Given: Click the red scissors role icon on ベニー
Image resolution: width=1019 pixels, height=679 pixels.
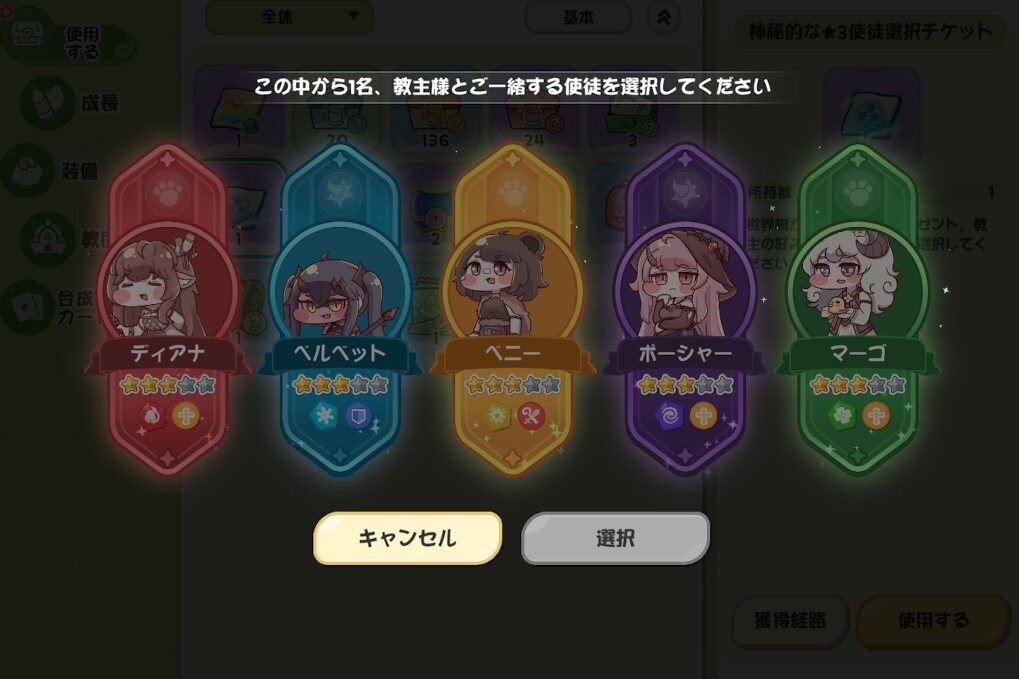Looking at the screenshot, I should pos(530,416).
